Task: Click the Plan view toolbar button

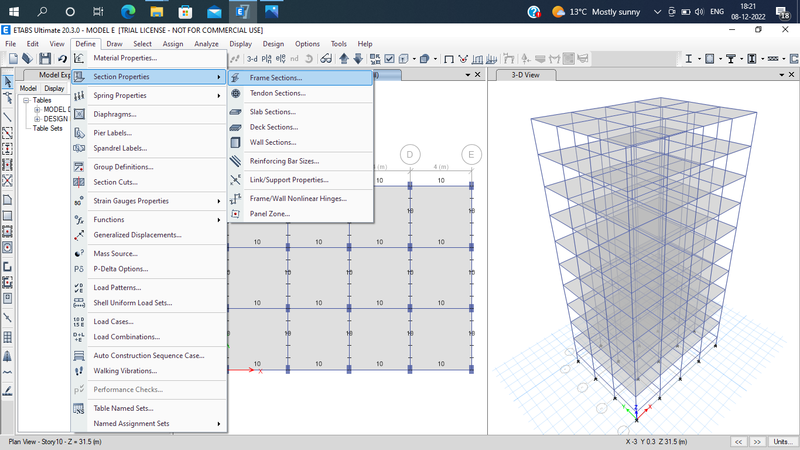Action: [266, 59]
